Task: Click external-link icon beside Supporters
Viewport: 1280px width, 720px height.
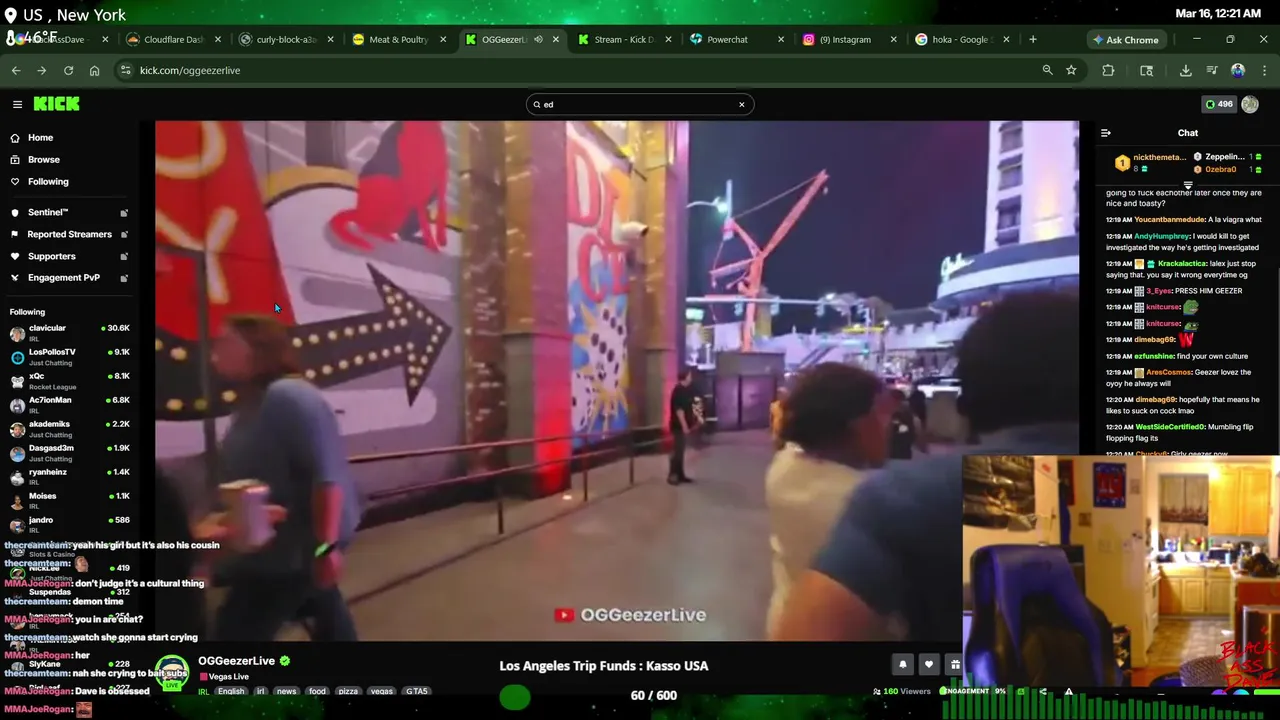Action: [x=124, y=257]
